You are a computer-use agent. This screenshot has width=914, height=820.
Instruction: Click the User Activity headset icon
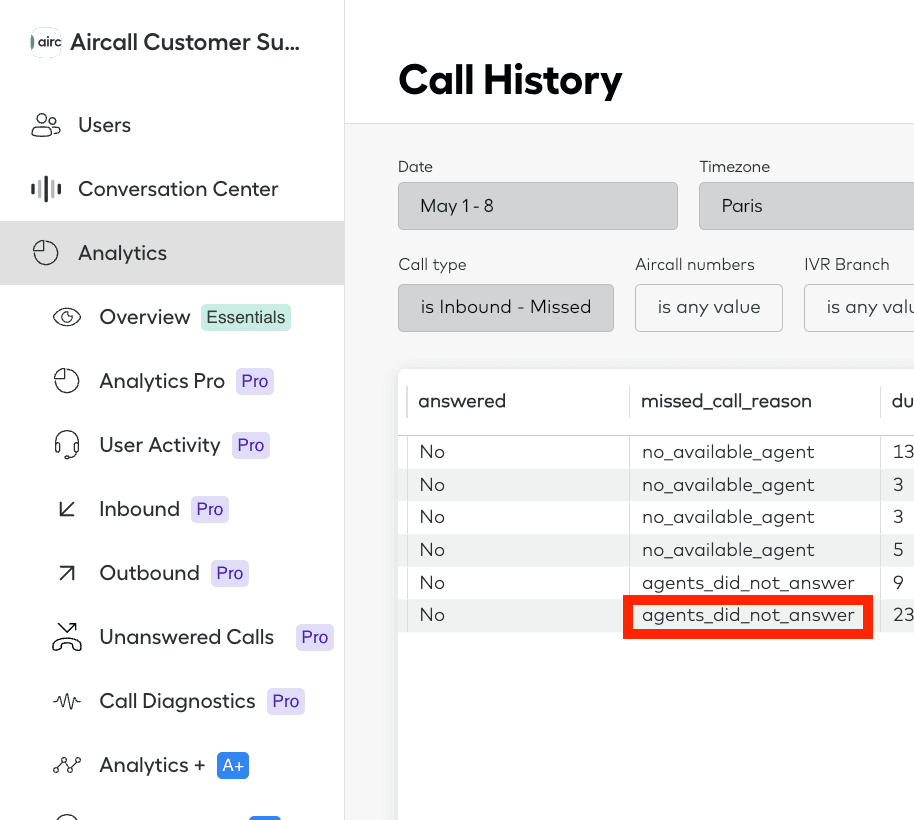(x=67, y=445)
